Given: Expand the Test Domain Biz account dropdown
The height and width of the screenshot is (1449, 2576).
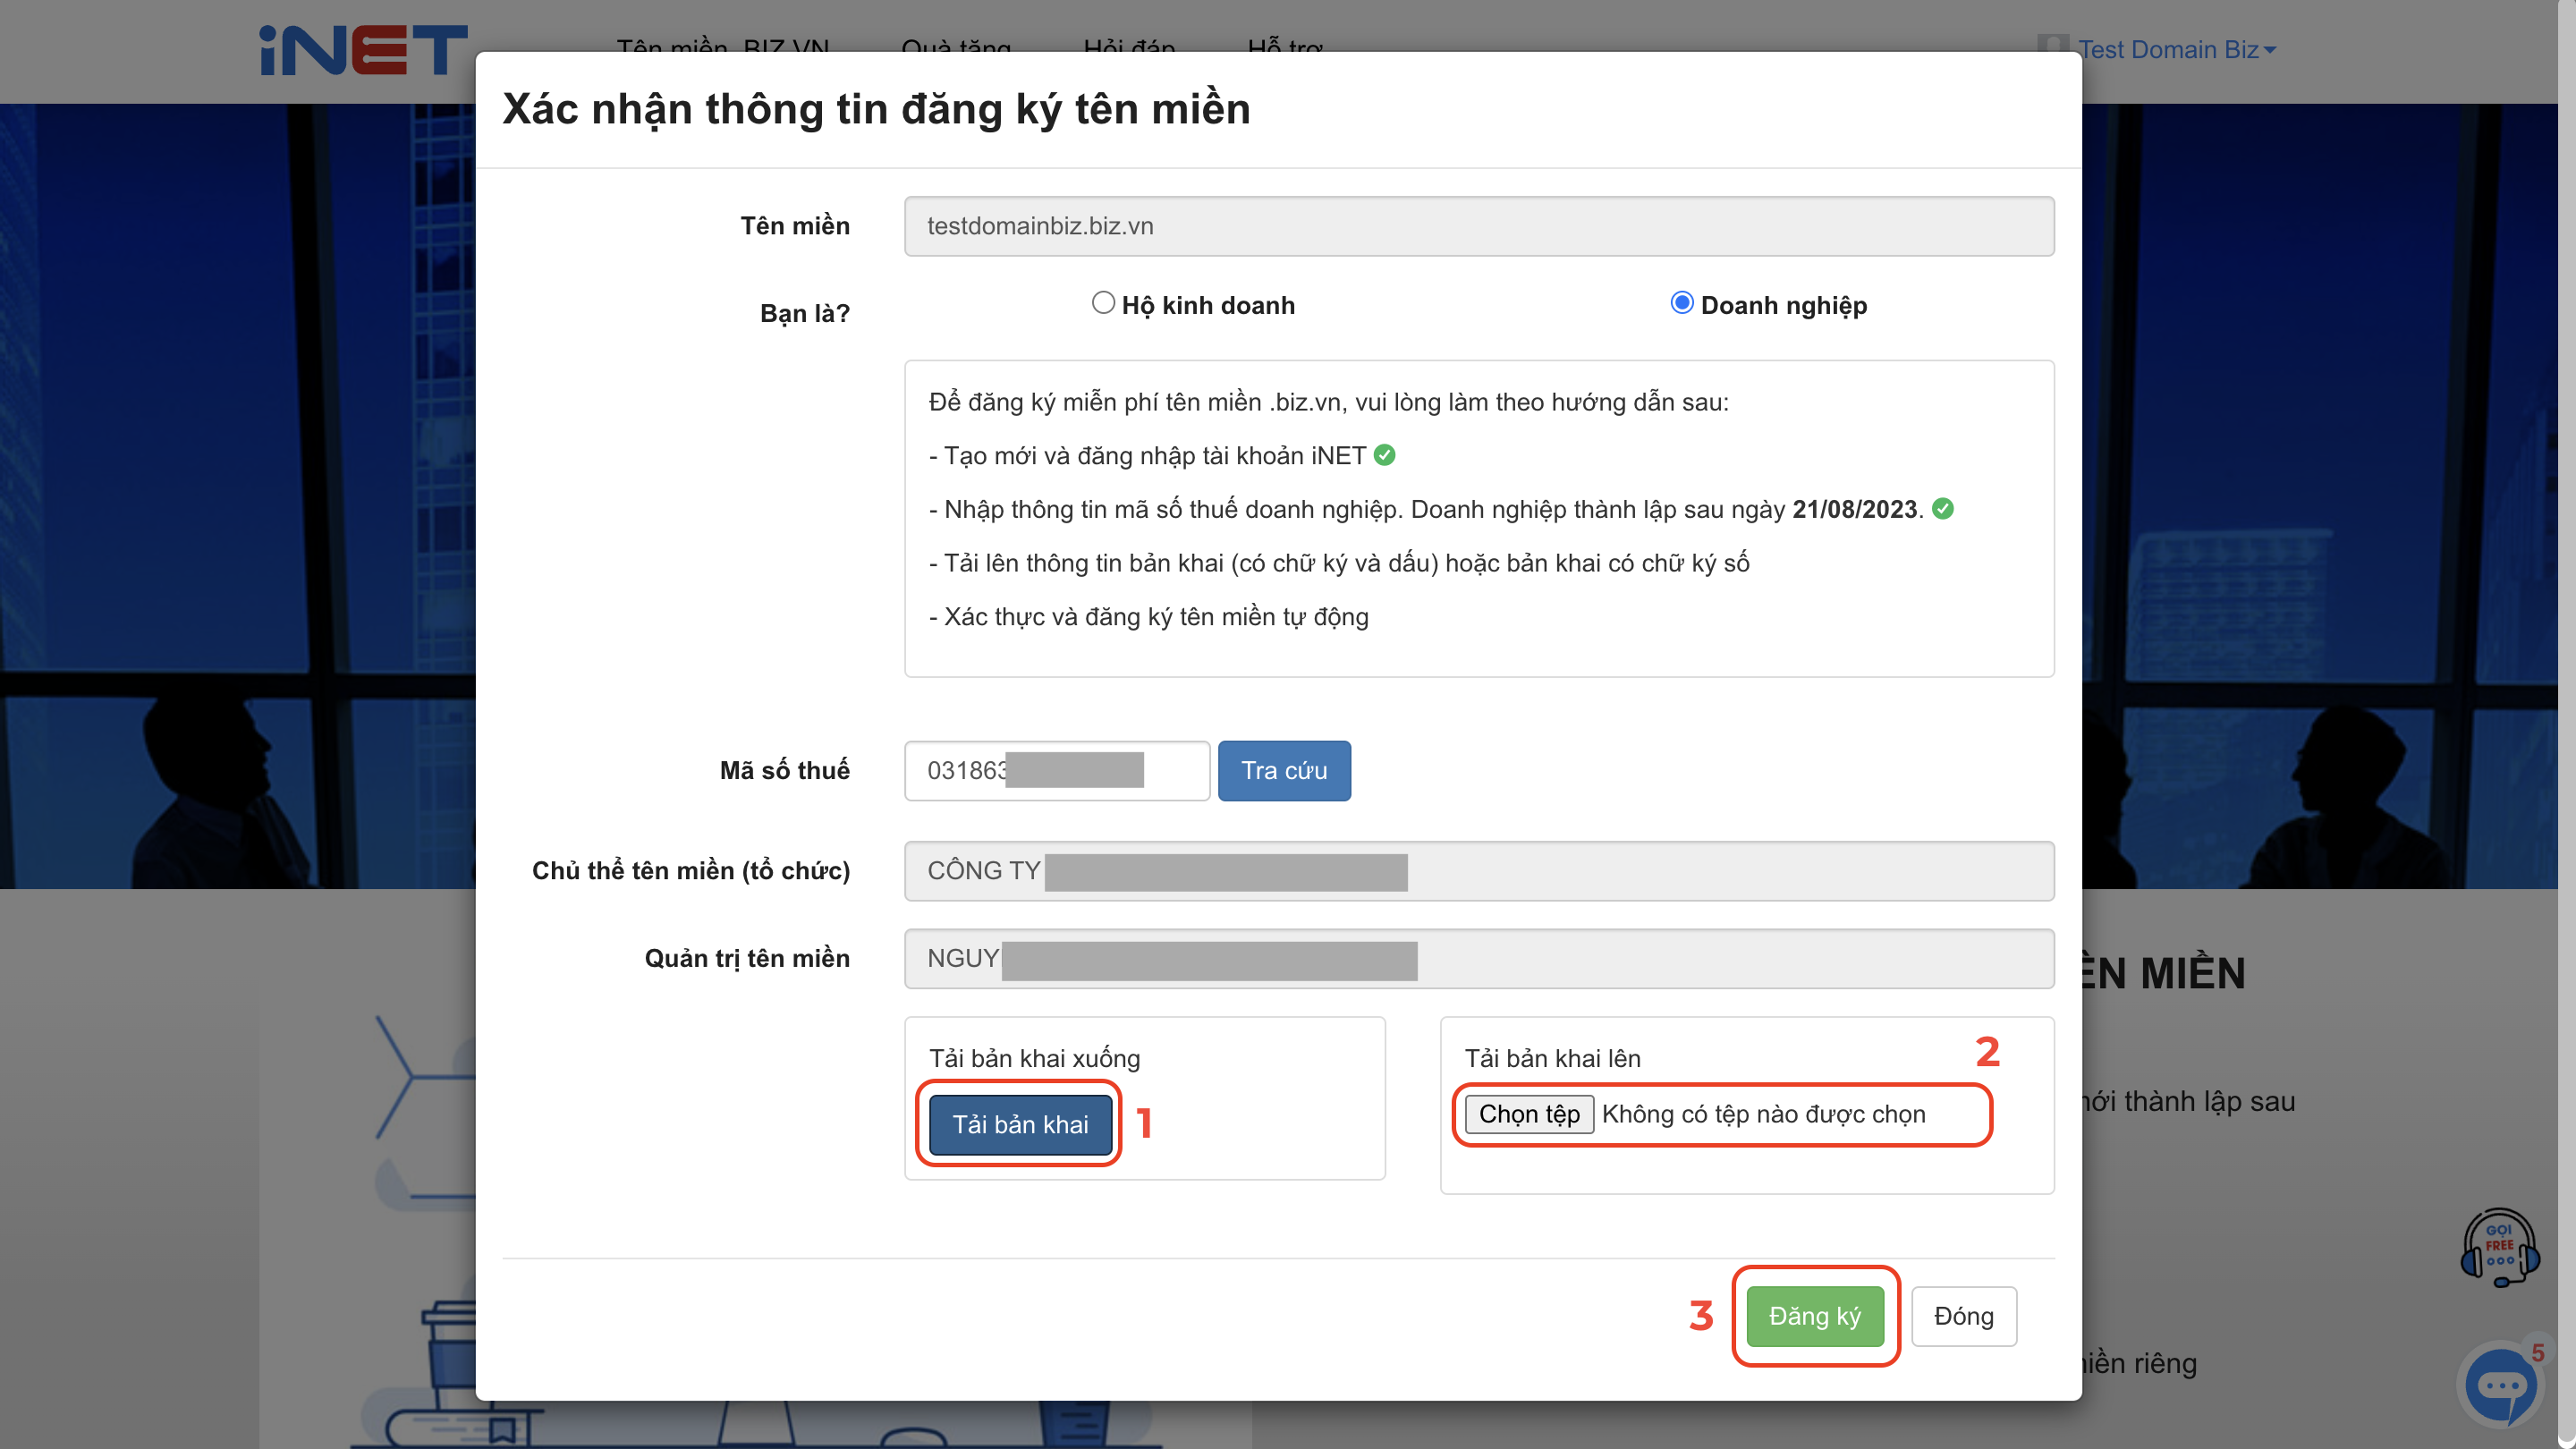Looking at the screenshot, I should (x=2177, y=50).
